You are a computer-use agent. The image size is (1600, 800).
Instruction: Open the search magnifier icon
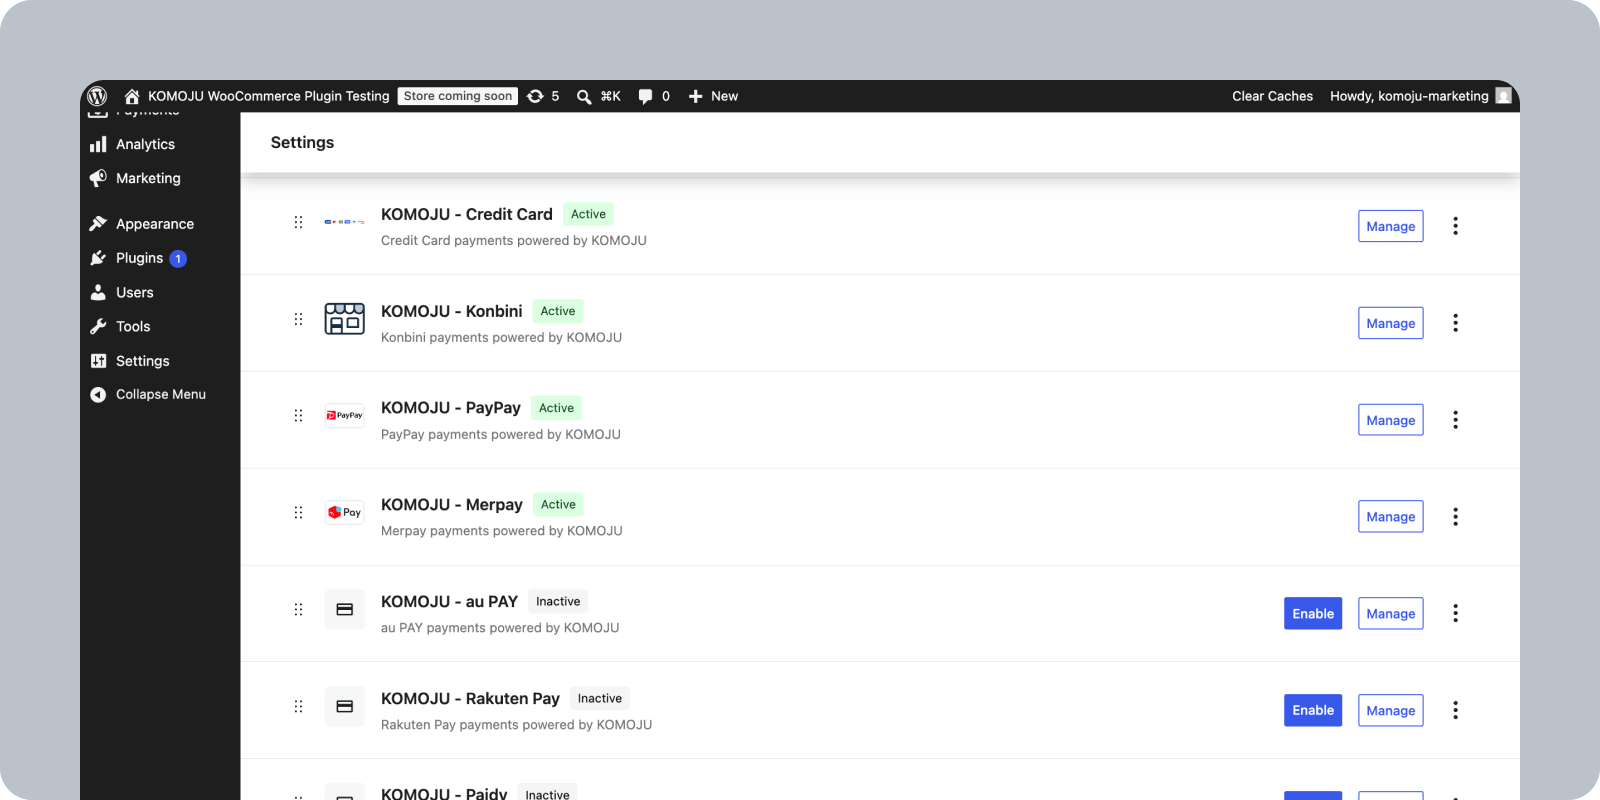tap(584, 96)
